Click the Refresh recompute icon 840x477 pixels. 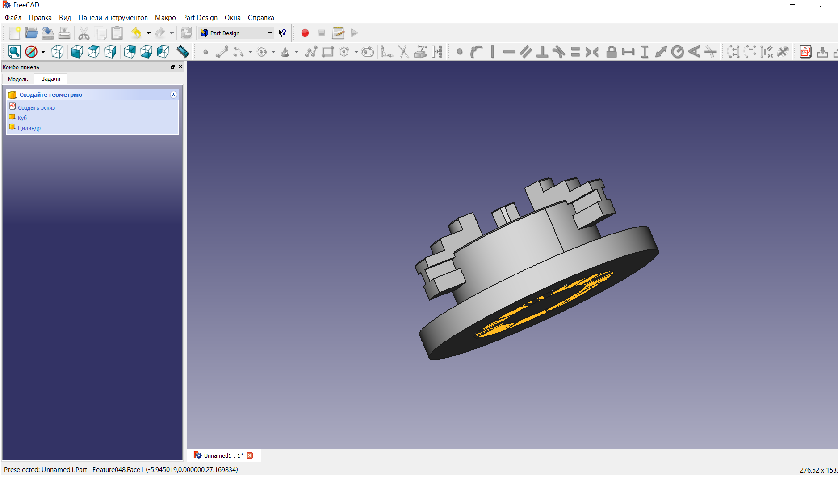pyautogui.click(x=186, y=33)
